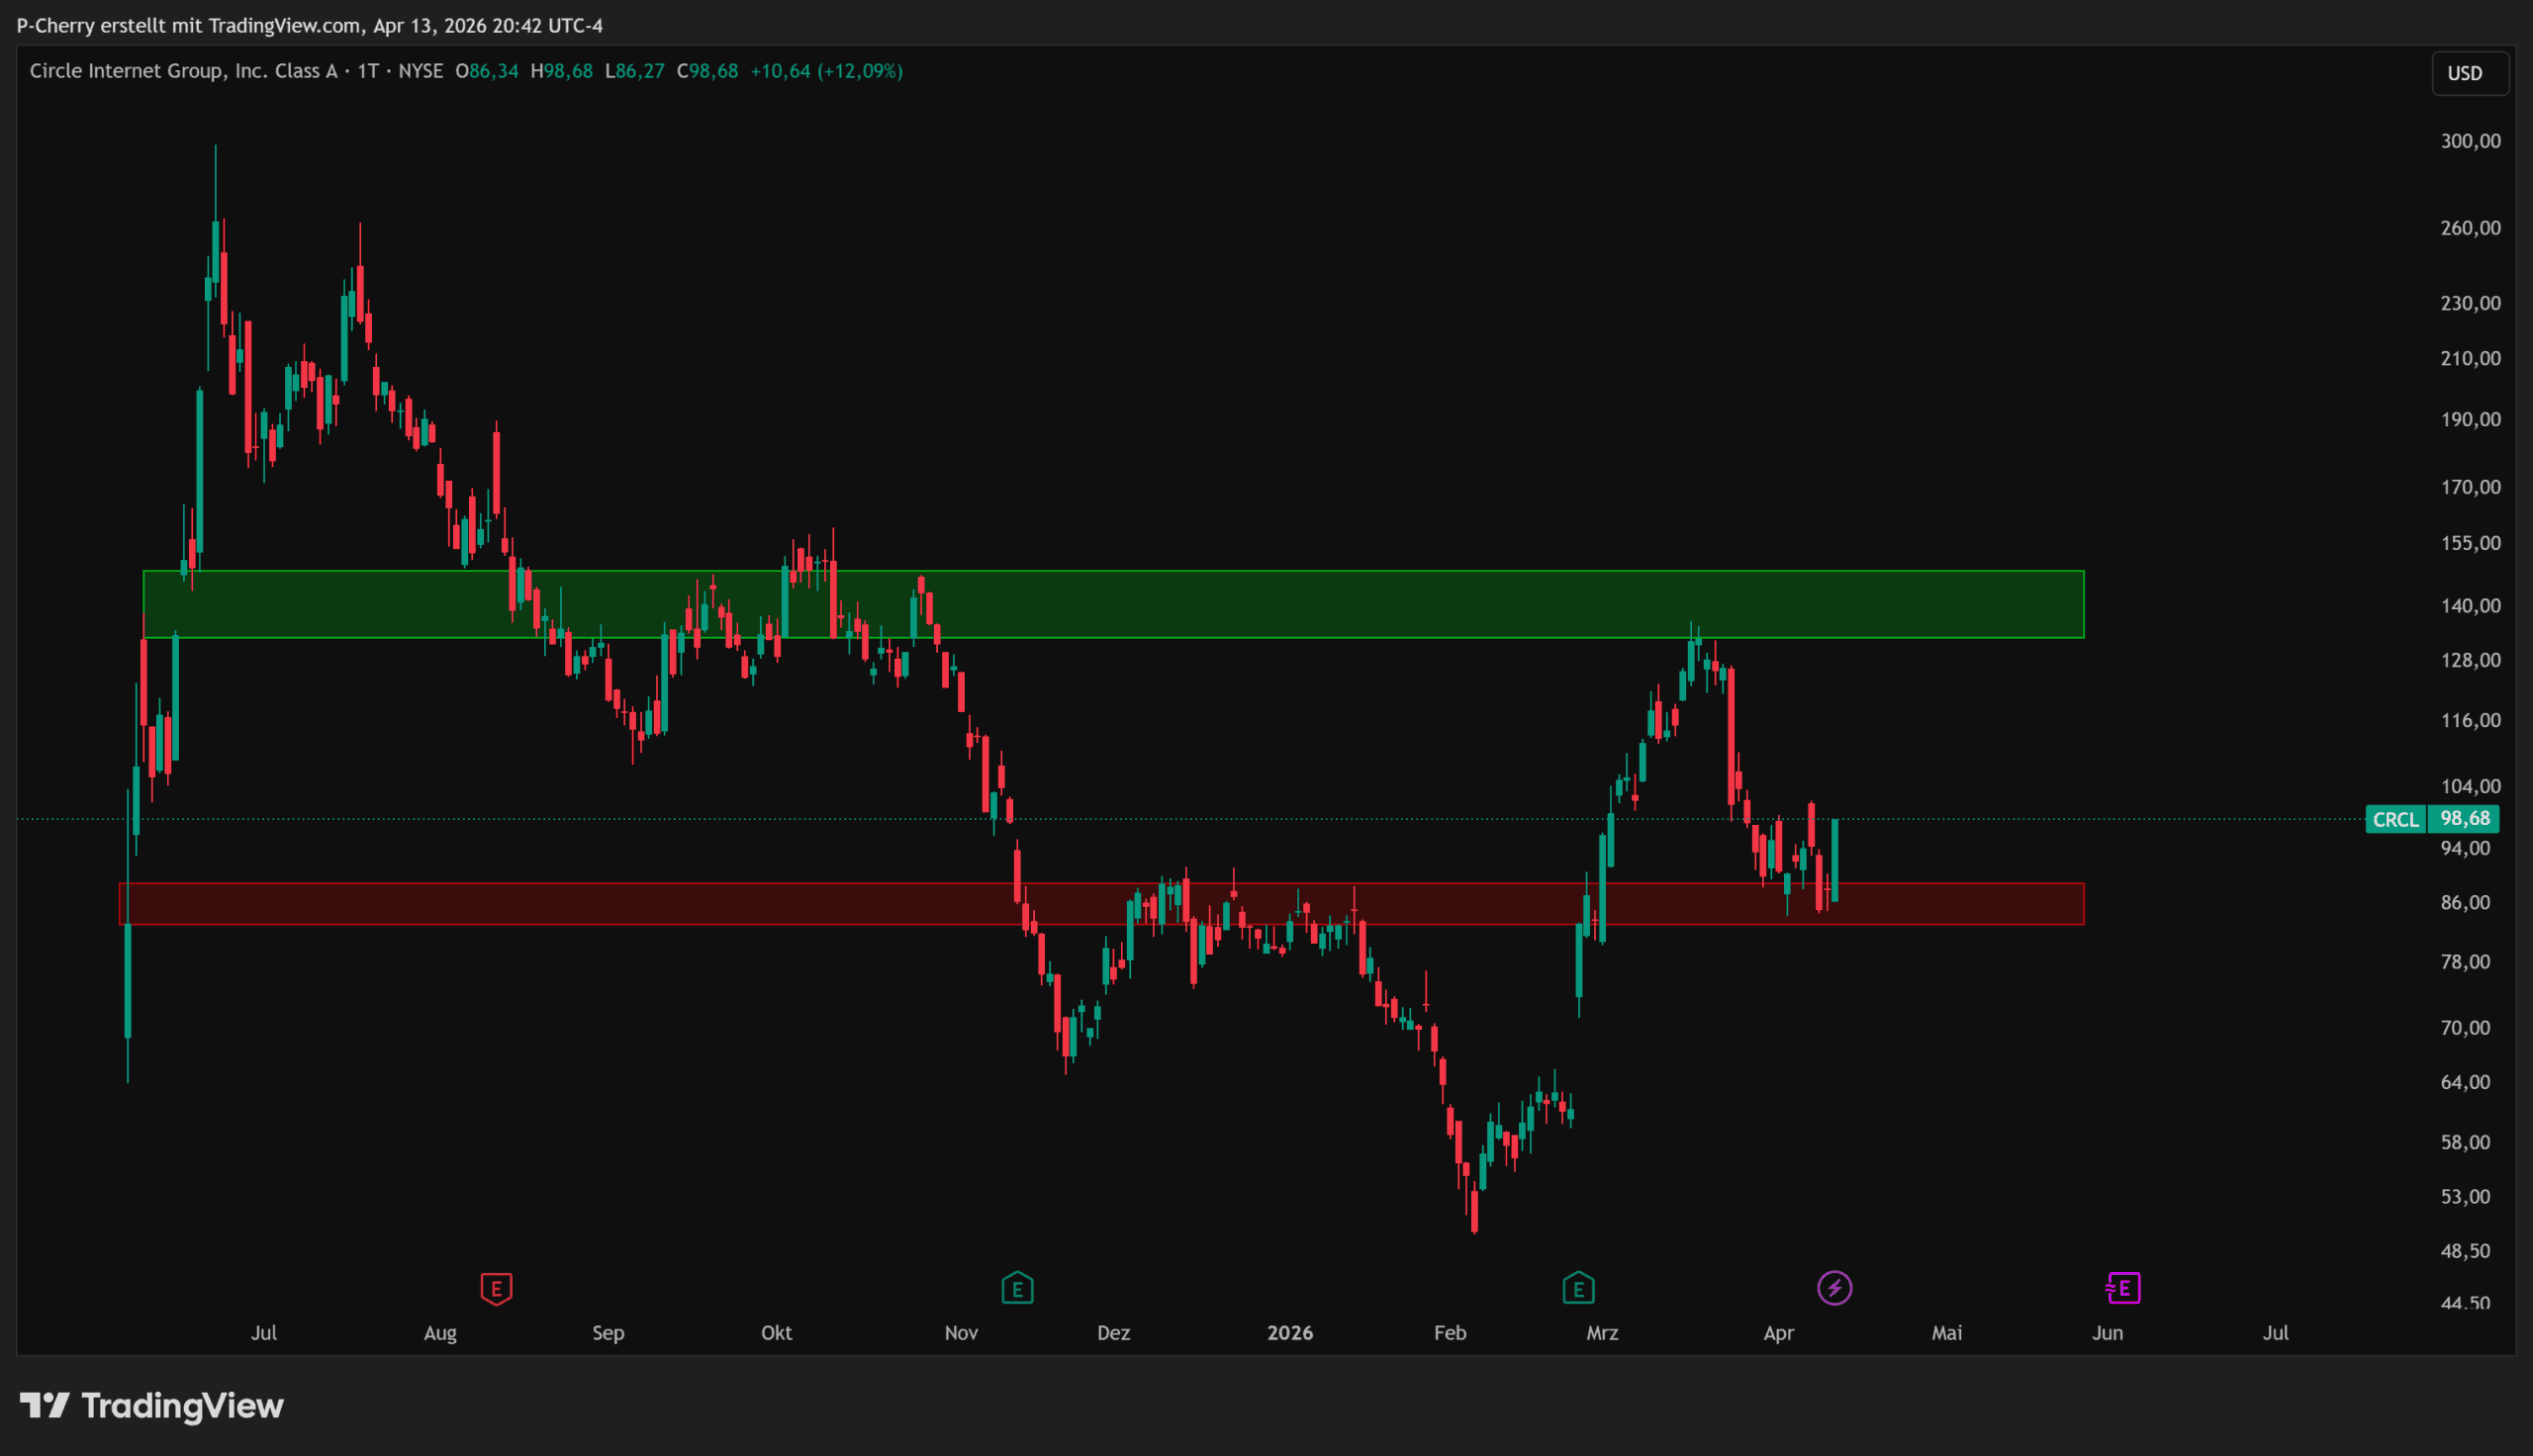Click the NYSE exchange label in legend
This screenshot has height=1456, width=2533.
coord(420,71)
